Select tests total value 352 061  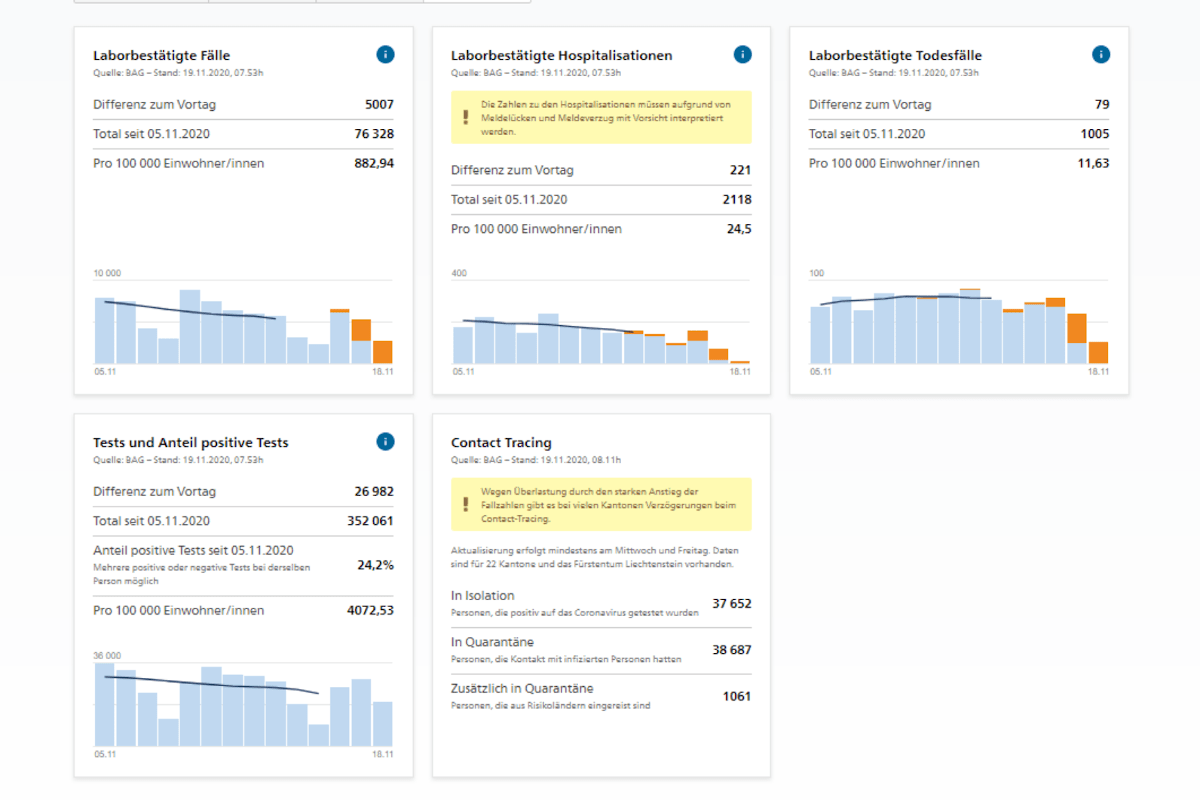[371, 521]
